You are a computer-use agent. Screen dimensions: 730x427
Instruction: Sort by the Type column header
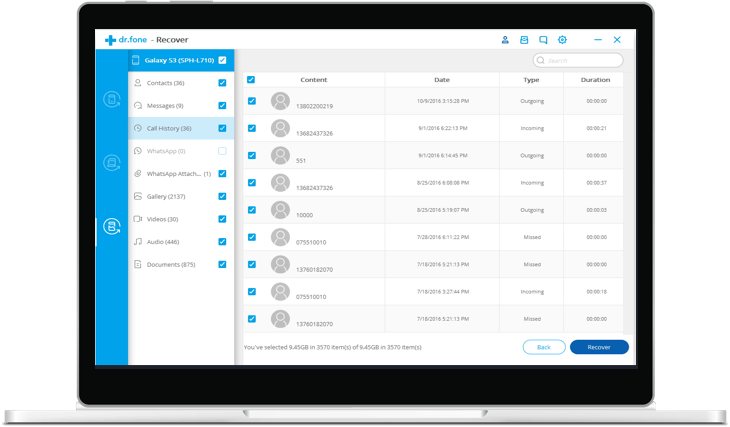pyautogui.click(x=531, y=80)
